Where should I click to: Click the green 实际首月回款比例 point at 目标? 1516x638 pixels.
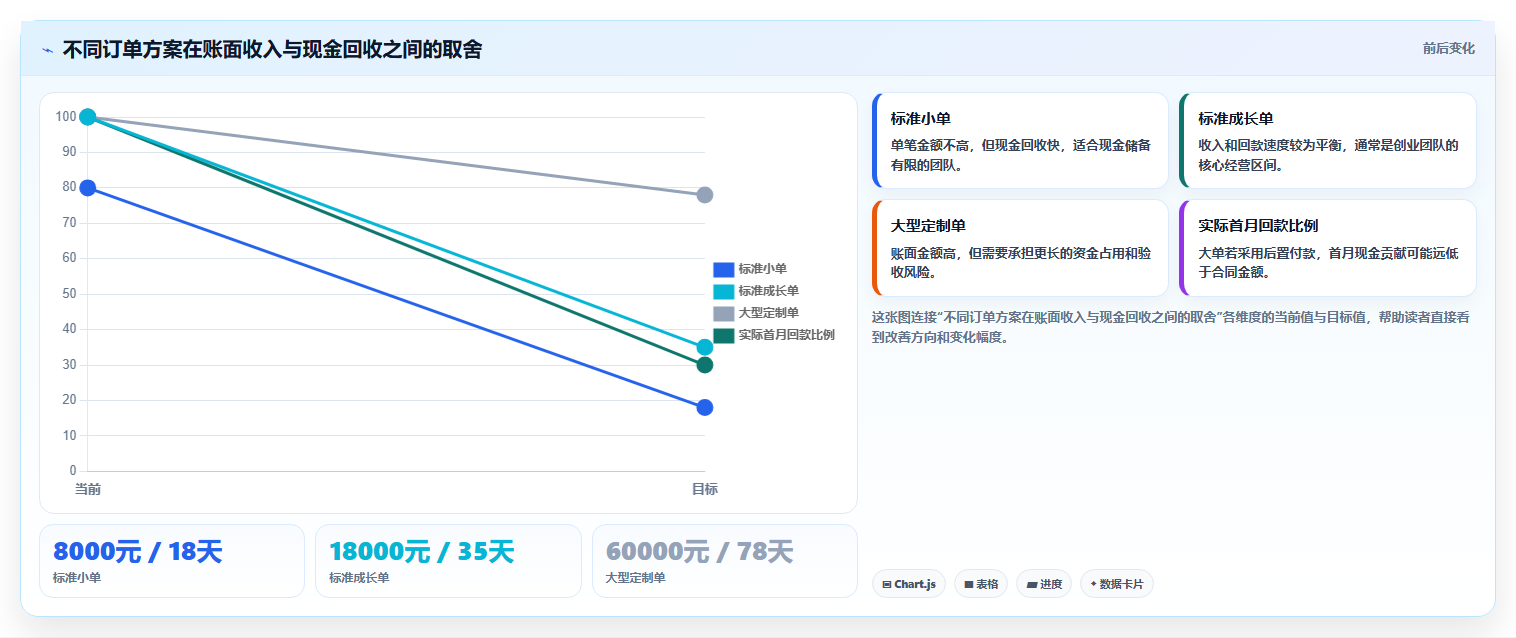[705, 365]
